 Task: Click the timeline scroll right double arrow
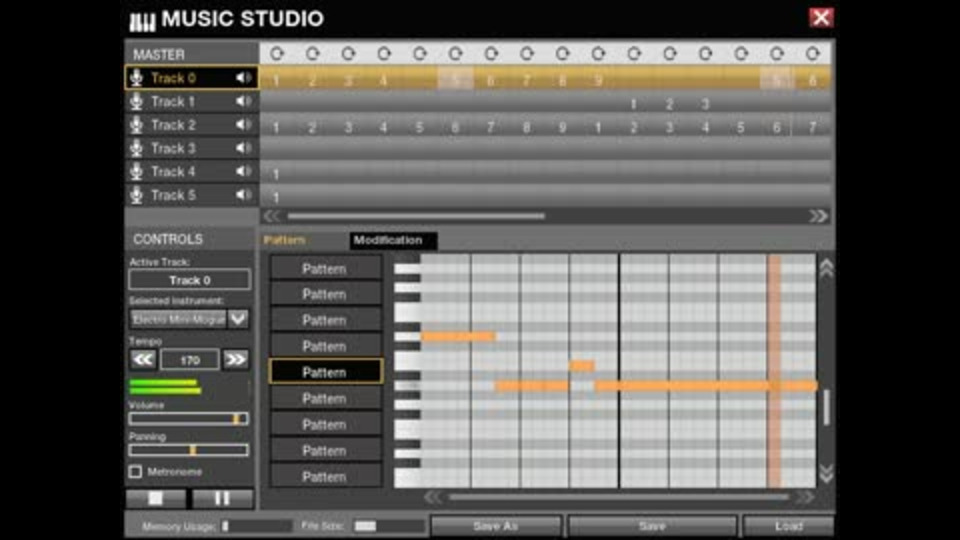point(819,216)
